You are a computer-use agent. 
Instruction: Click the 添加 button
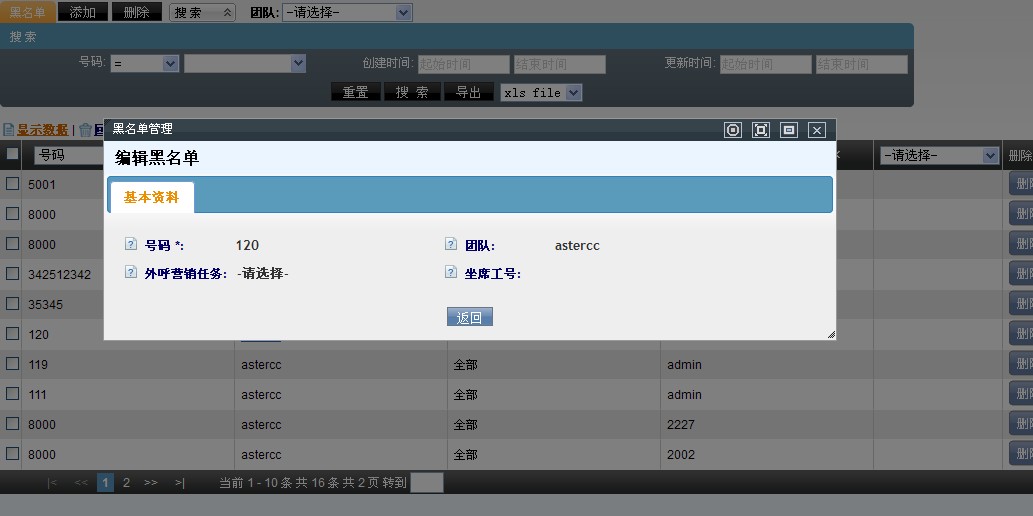coord(83,13)
